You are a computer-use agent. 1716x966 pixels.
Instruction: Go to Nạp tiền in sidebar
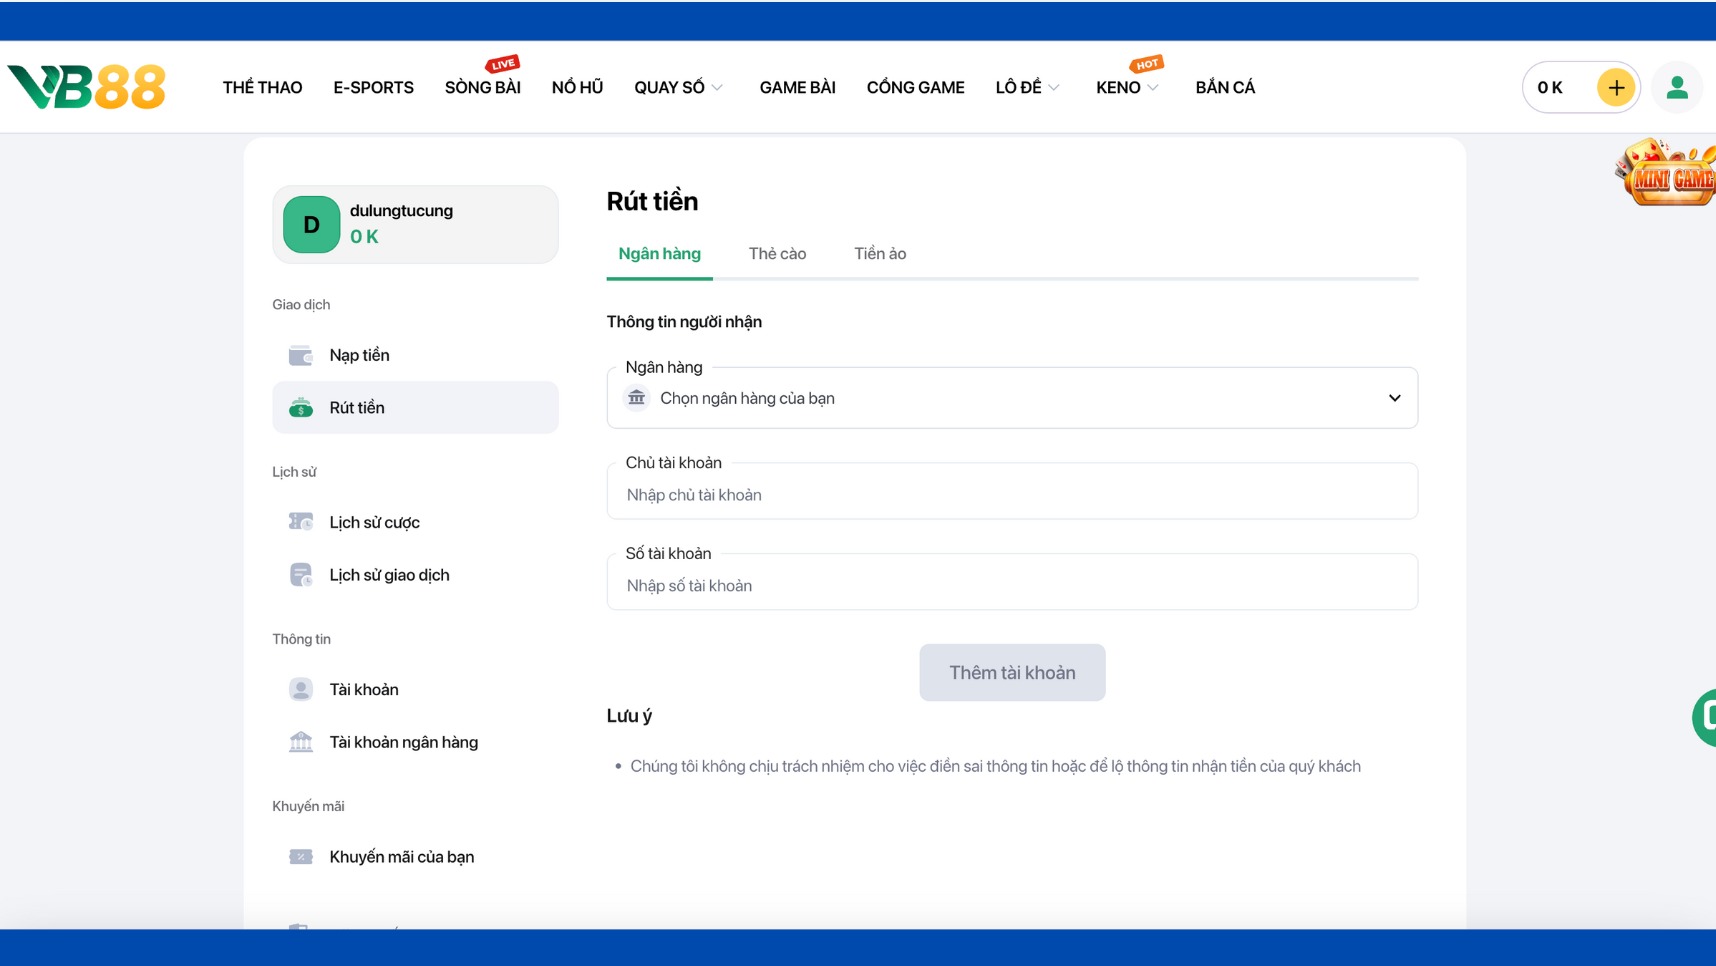415,355
